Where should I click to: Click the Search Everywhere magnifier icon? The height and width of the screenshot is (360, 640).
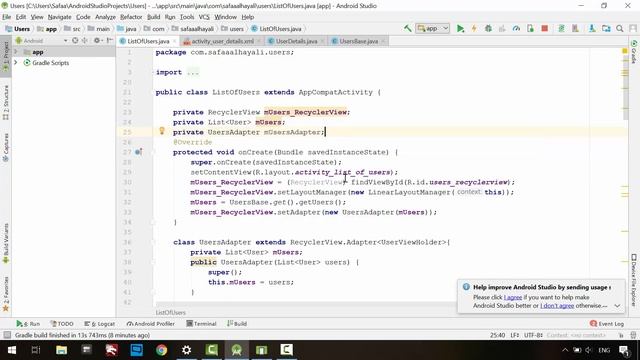[620, 29]
